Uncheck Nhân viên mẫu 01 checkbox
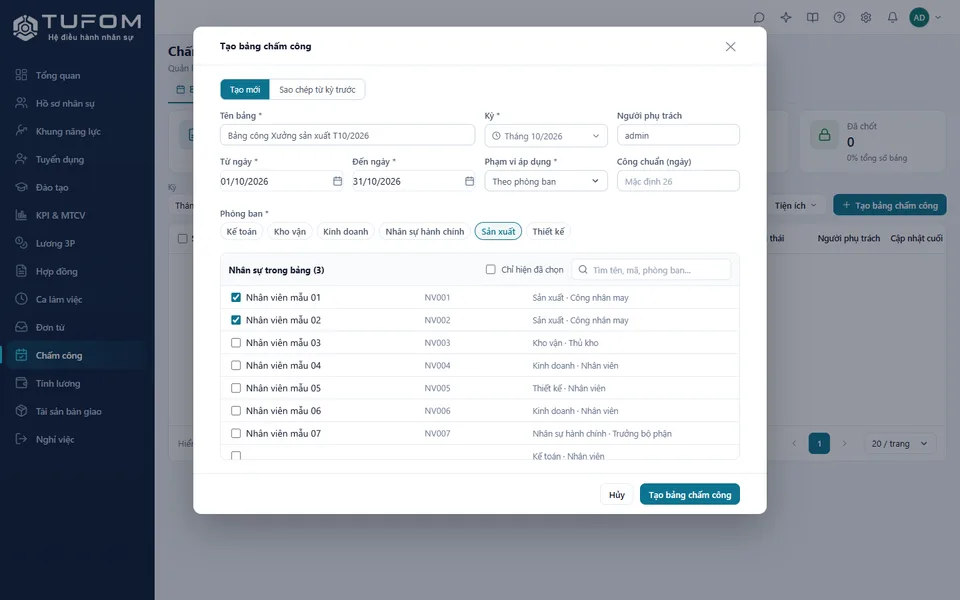The image size is (960, 600). 236,298
